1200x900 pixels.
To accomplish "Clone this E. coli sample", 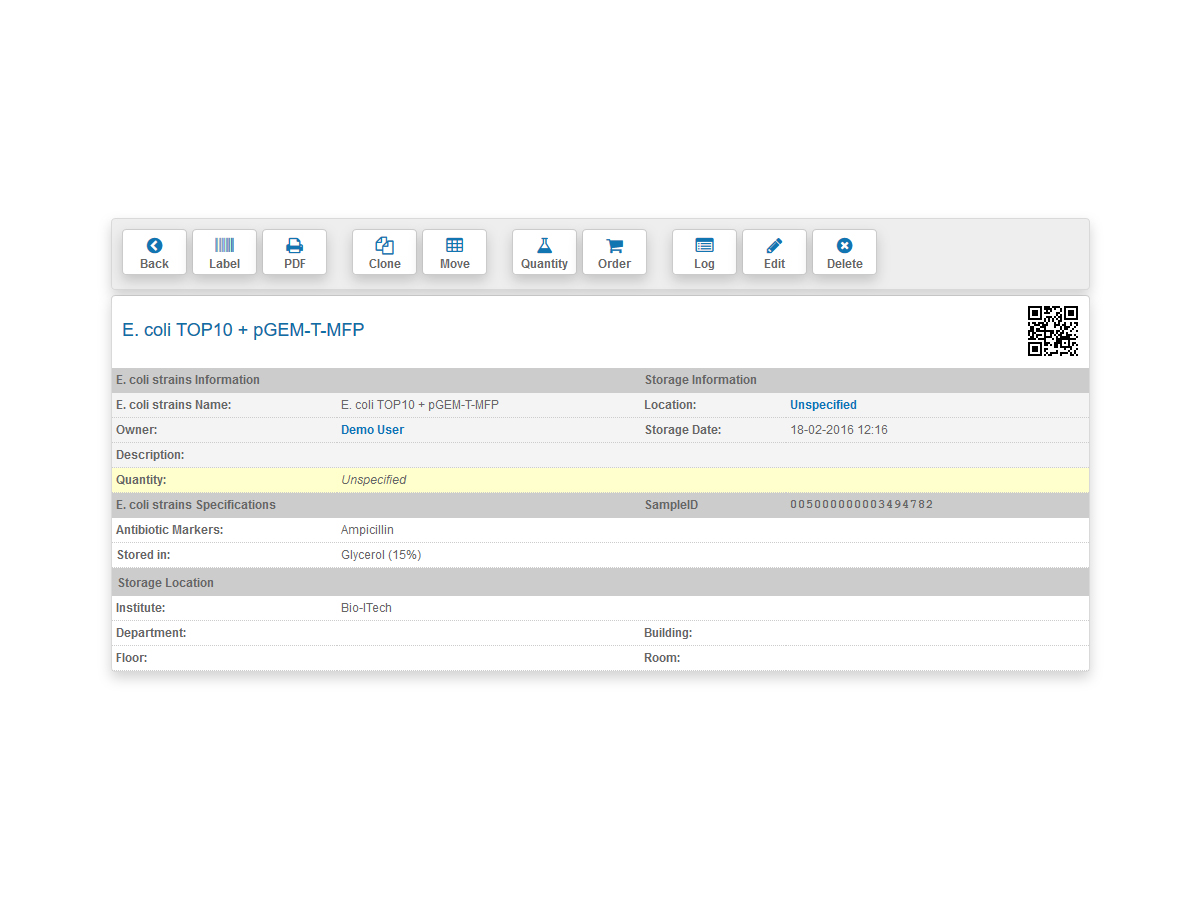I will pyautogui.click(x=384, y=253).
